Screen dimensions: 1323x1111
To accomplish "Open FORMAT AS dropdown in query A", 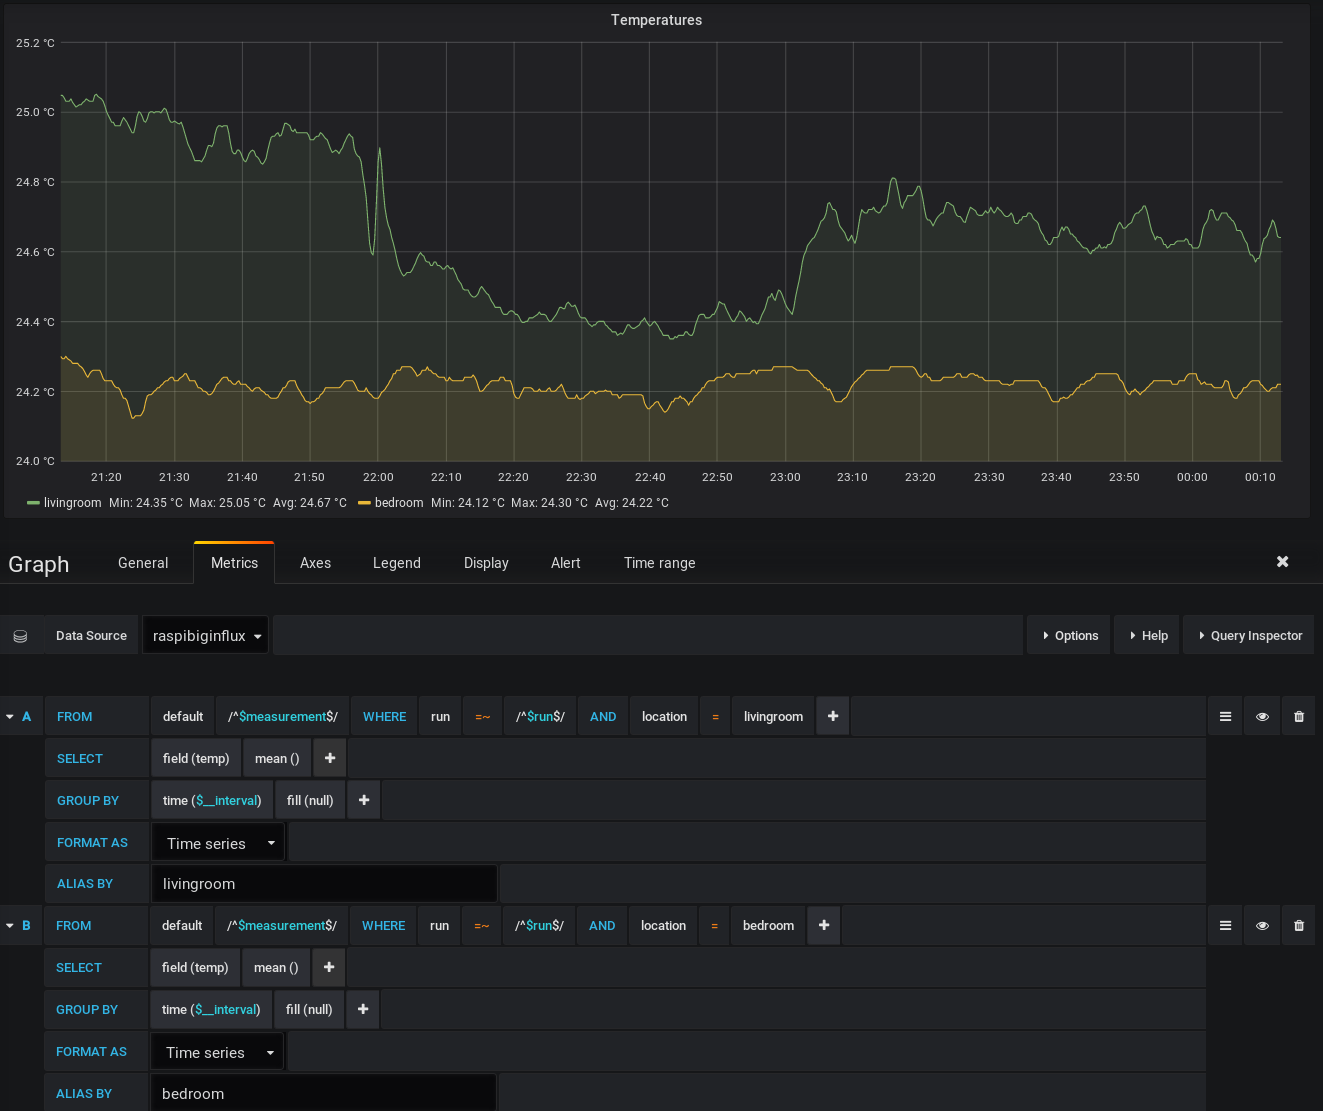I will tap(218, 843).
